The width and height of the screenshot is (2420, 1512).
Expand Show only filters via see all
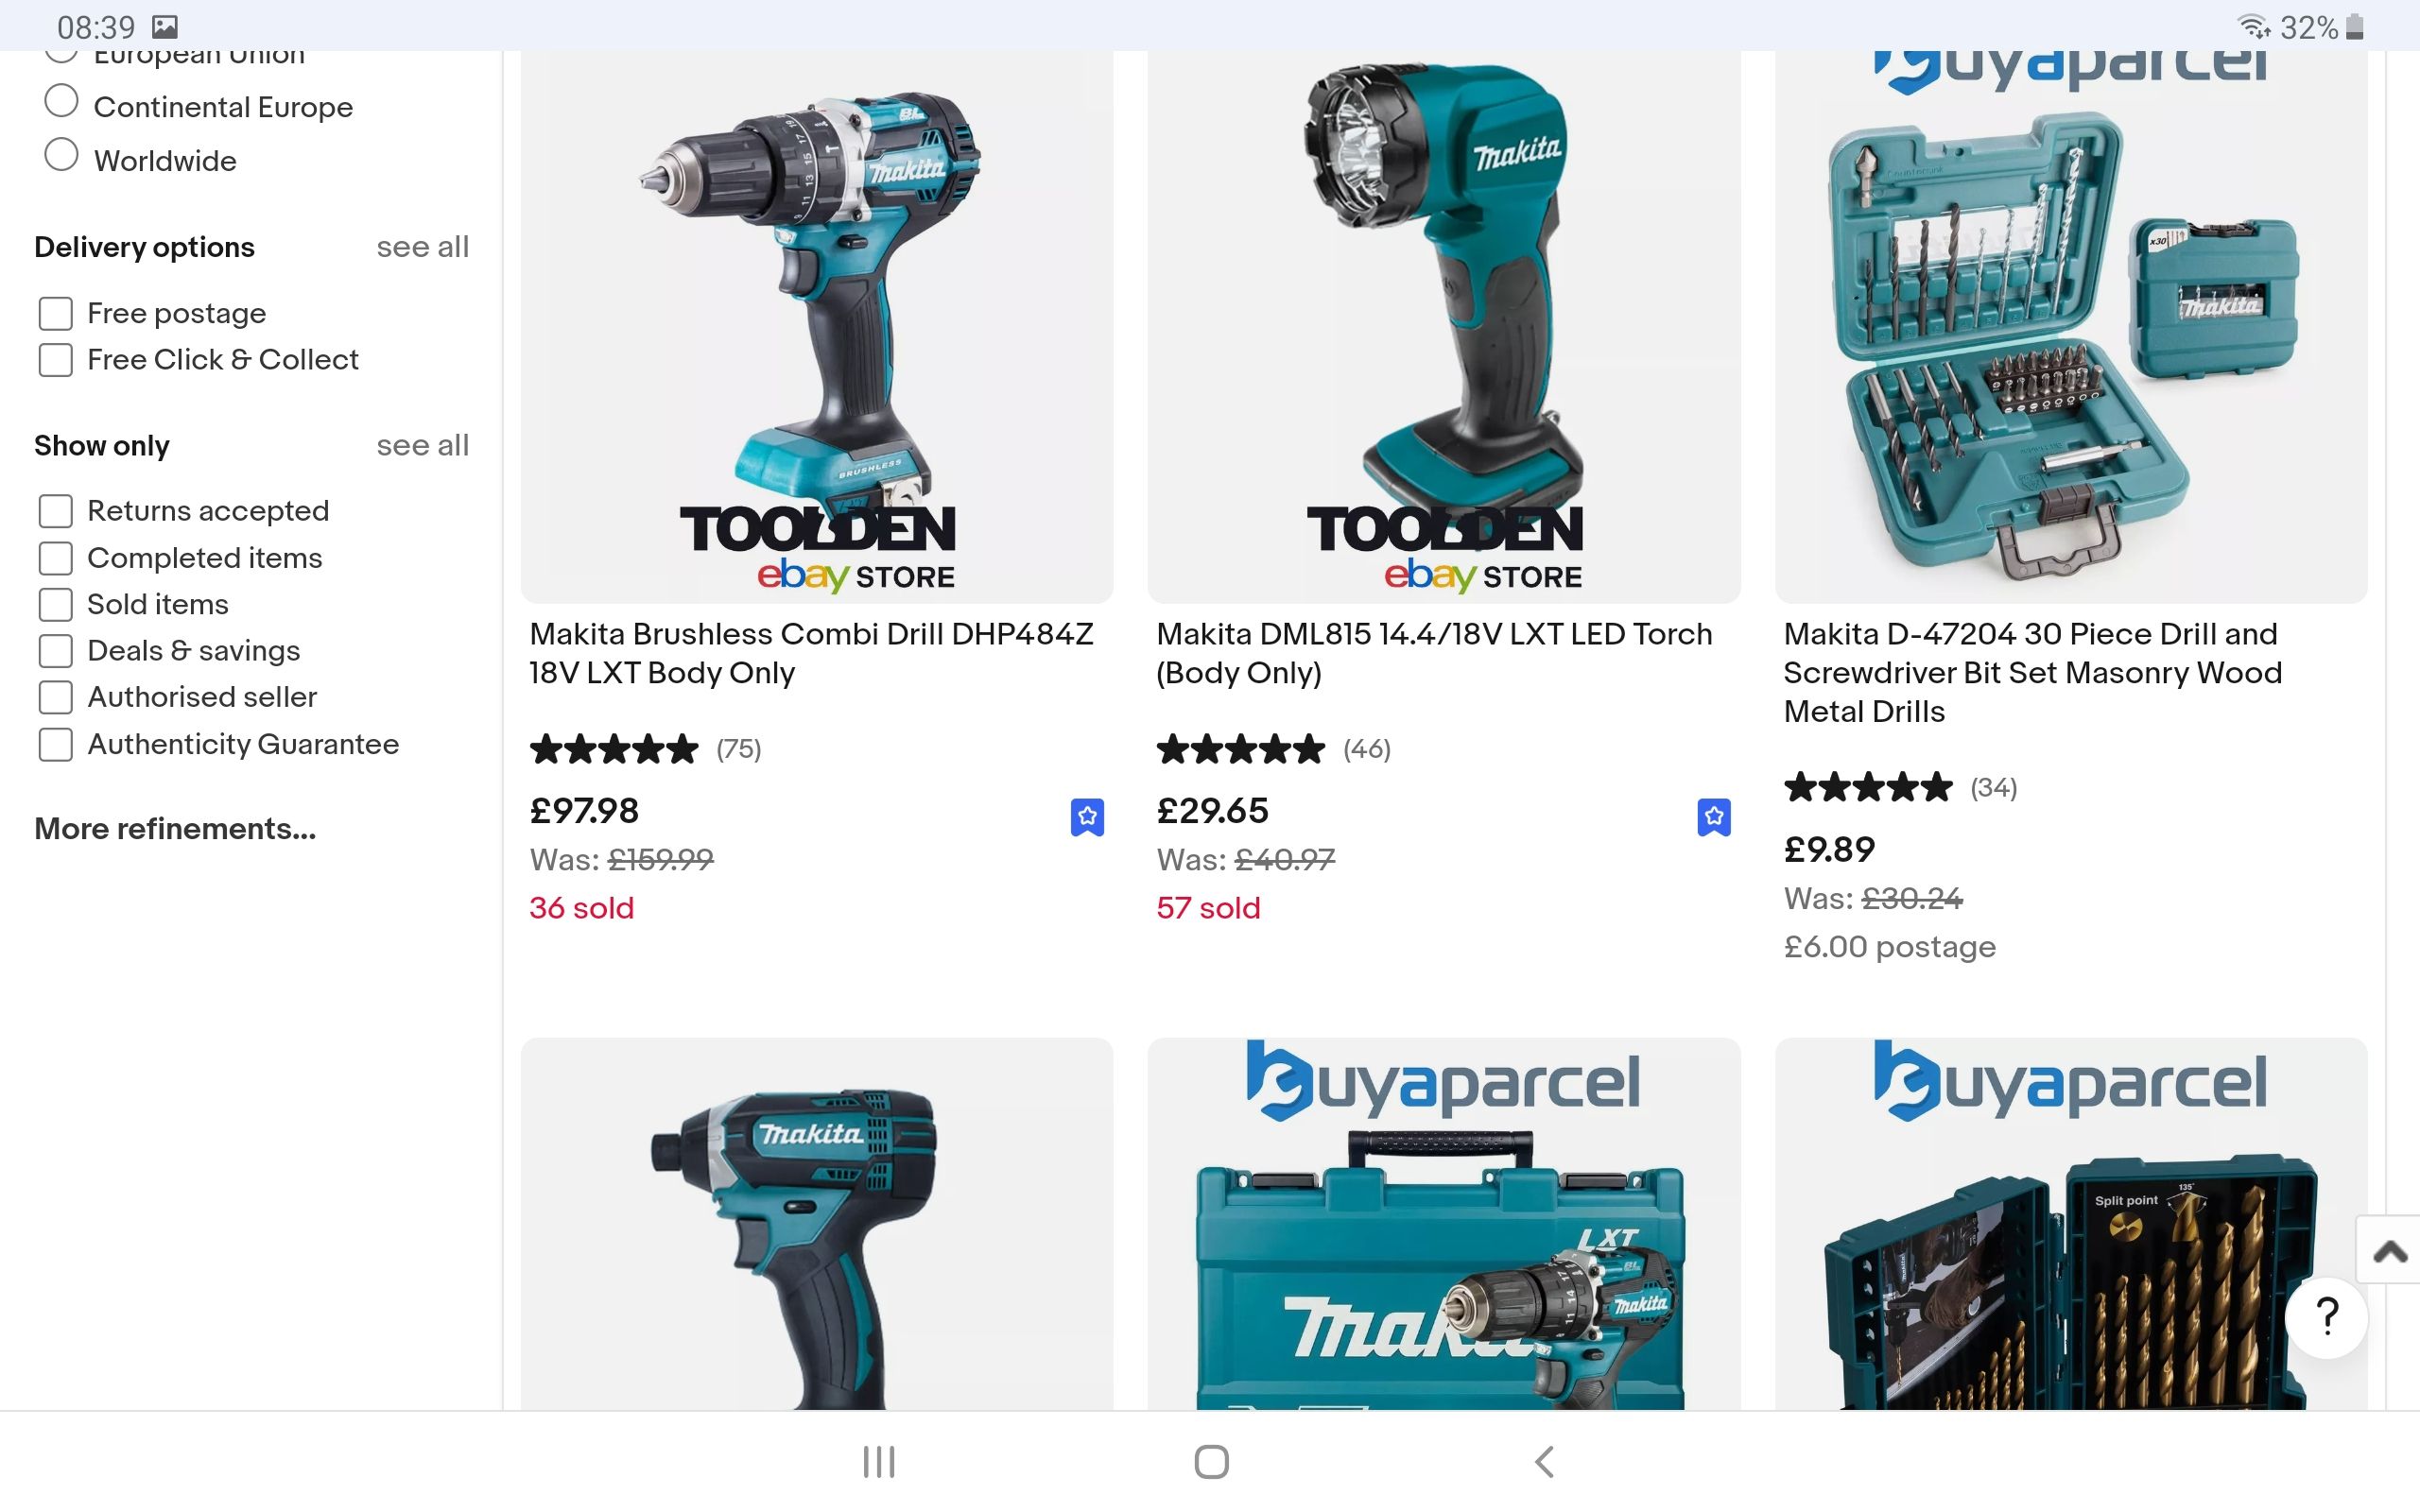422,445
